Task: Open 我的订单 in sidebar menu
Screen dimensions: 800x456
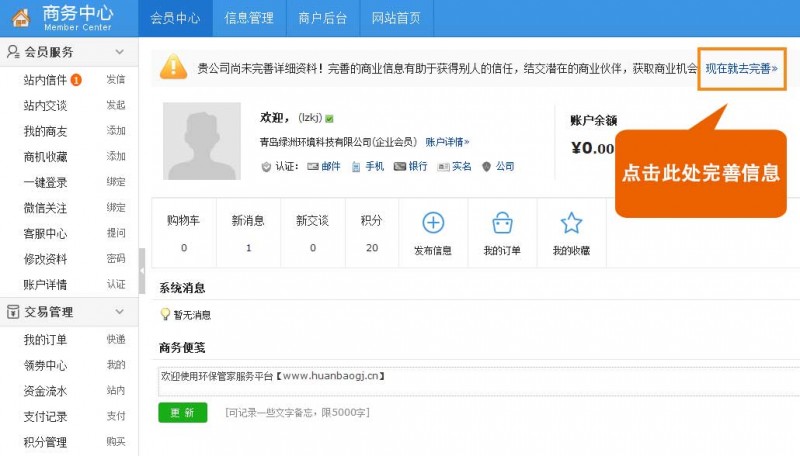Action: [45, 340]
